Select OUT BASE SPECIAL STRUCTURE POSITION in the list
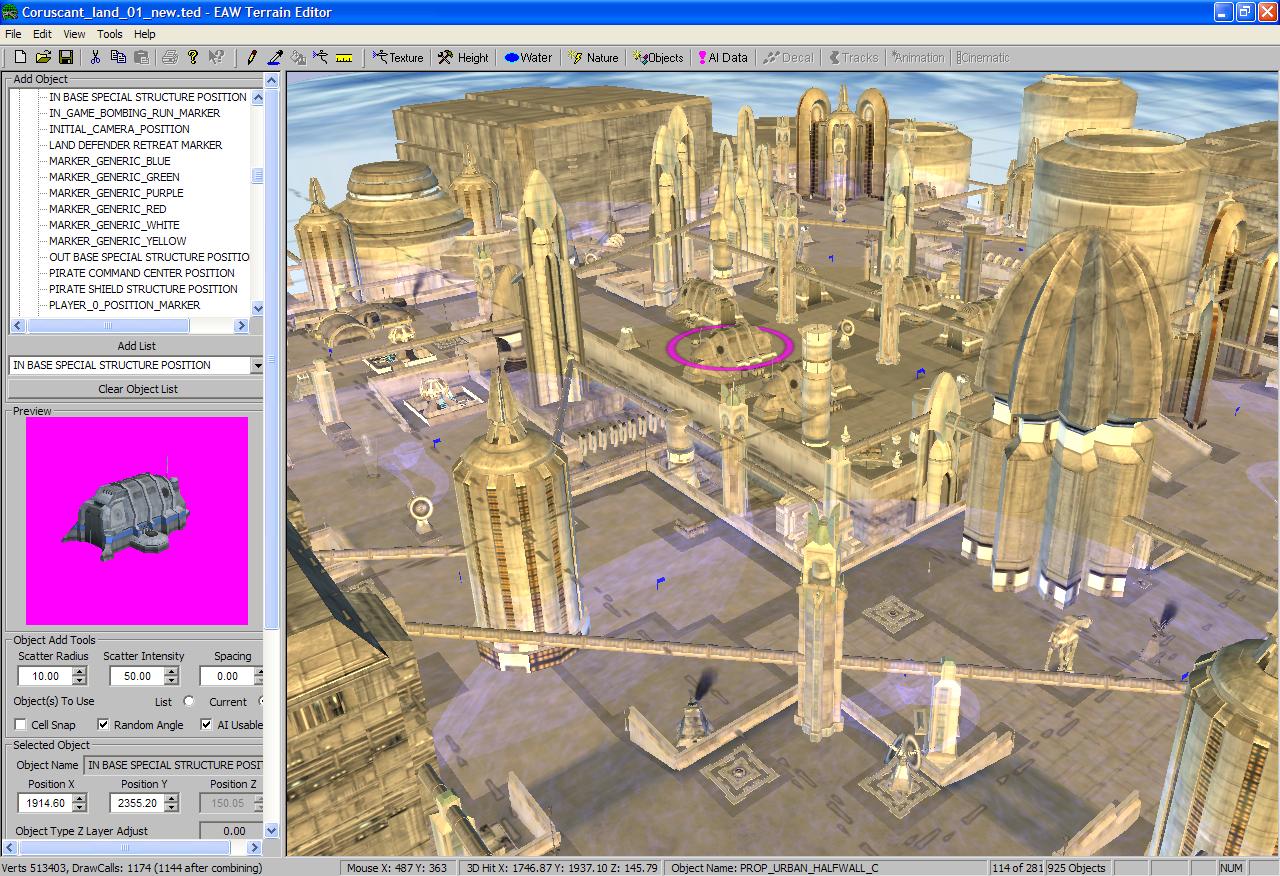1280x876 pixels. point(149,257)
